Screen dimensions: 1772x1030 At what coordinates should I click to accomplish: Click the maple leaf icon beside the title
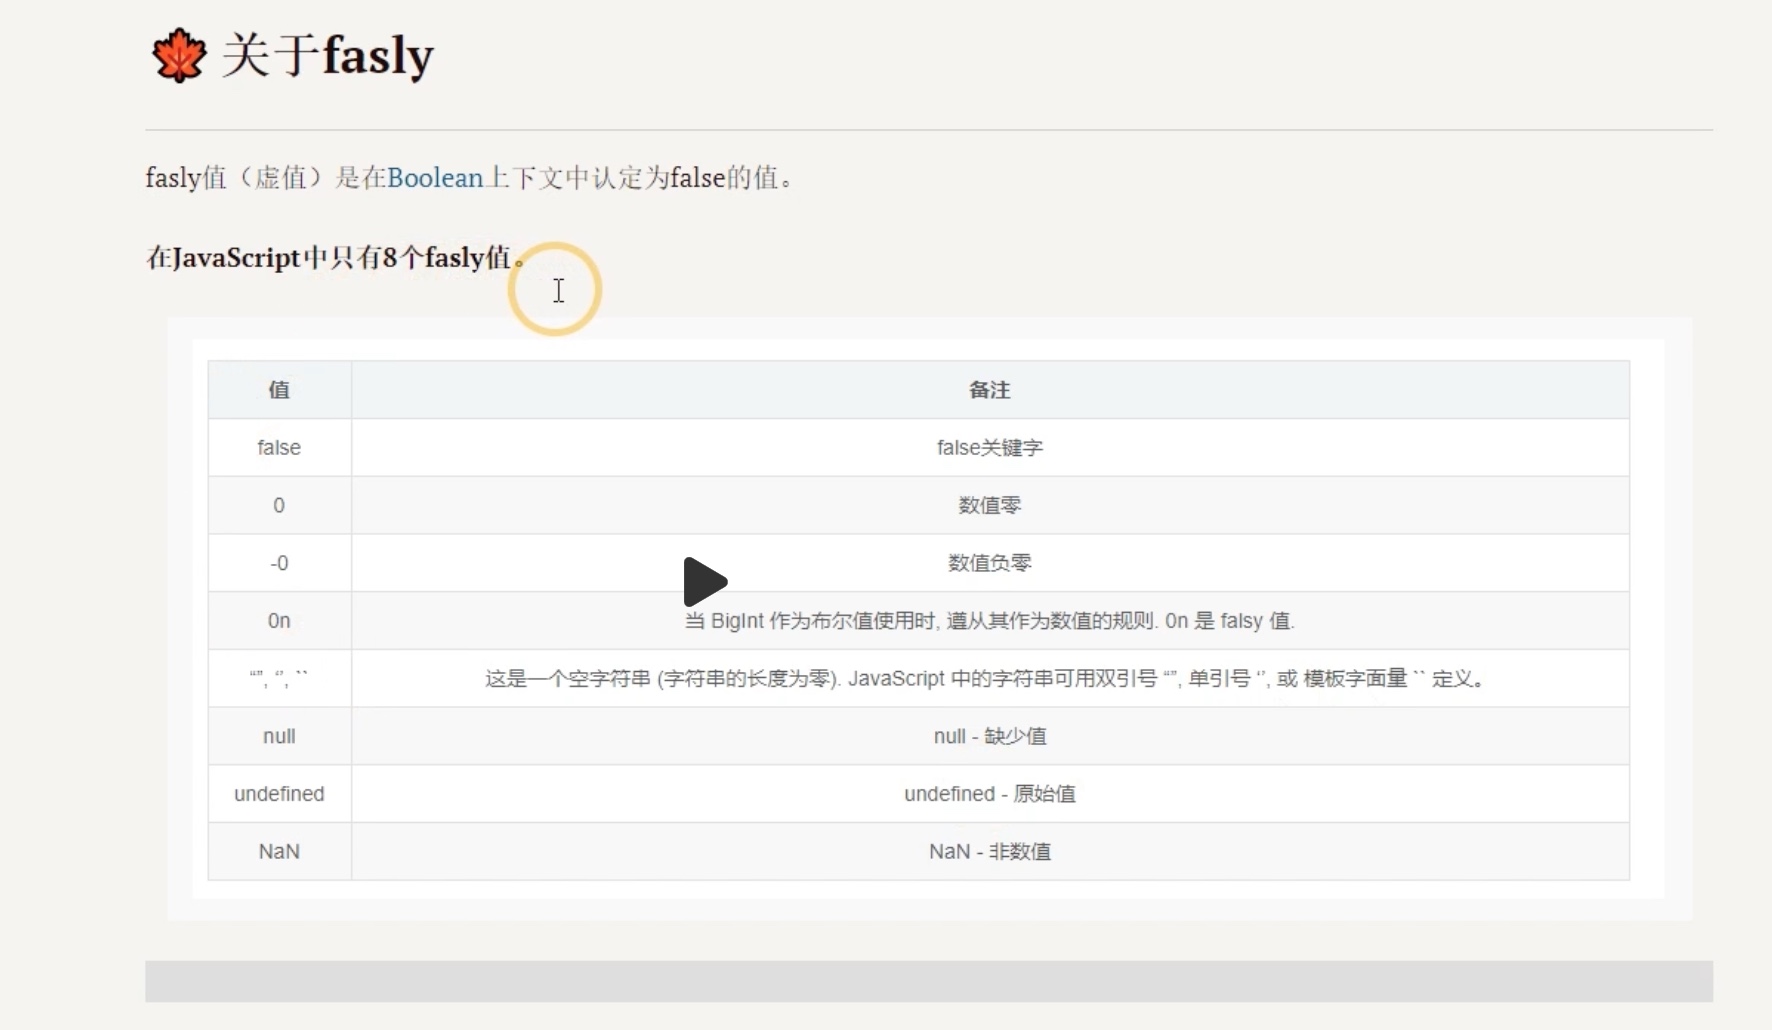[179, 55]
